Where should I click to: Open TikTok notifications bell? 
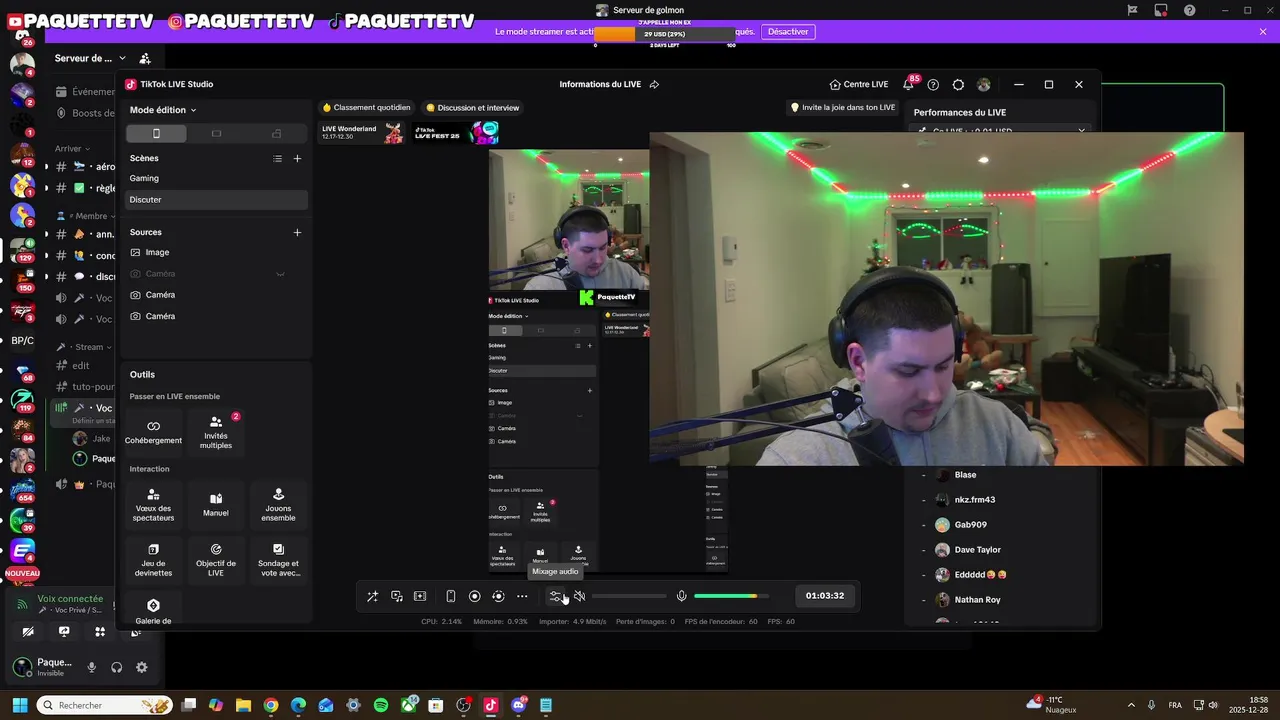click(908, 85)
